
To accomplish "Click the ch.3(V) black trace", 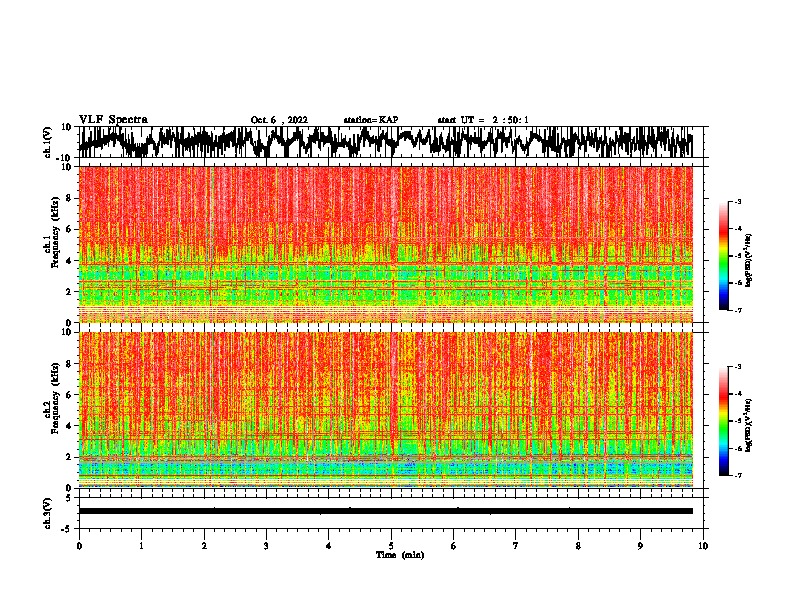I will click(385, 511).
